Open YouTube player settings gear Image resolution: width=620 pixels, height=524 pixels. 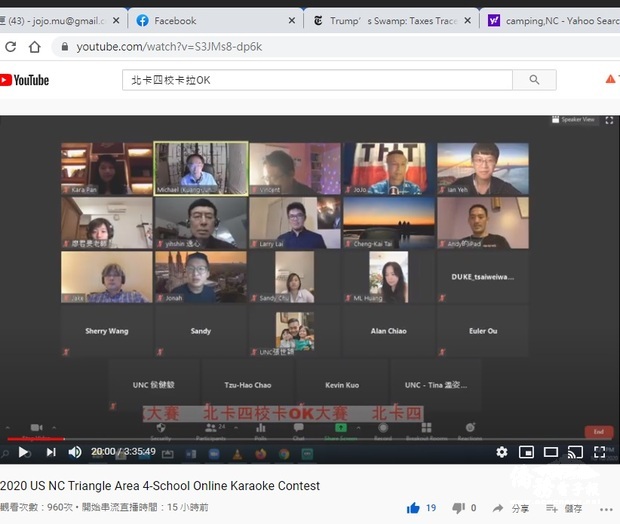[502, 452]
